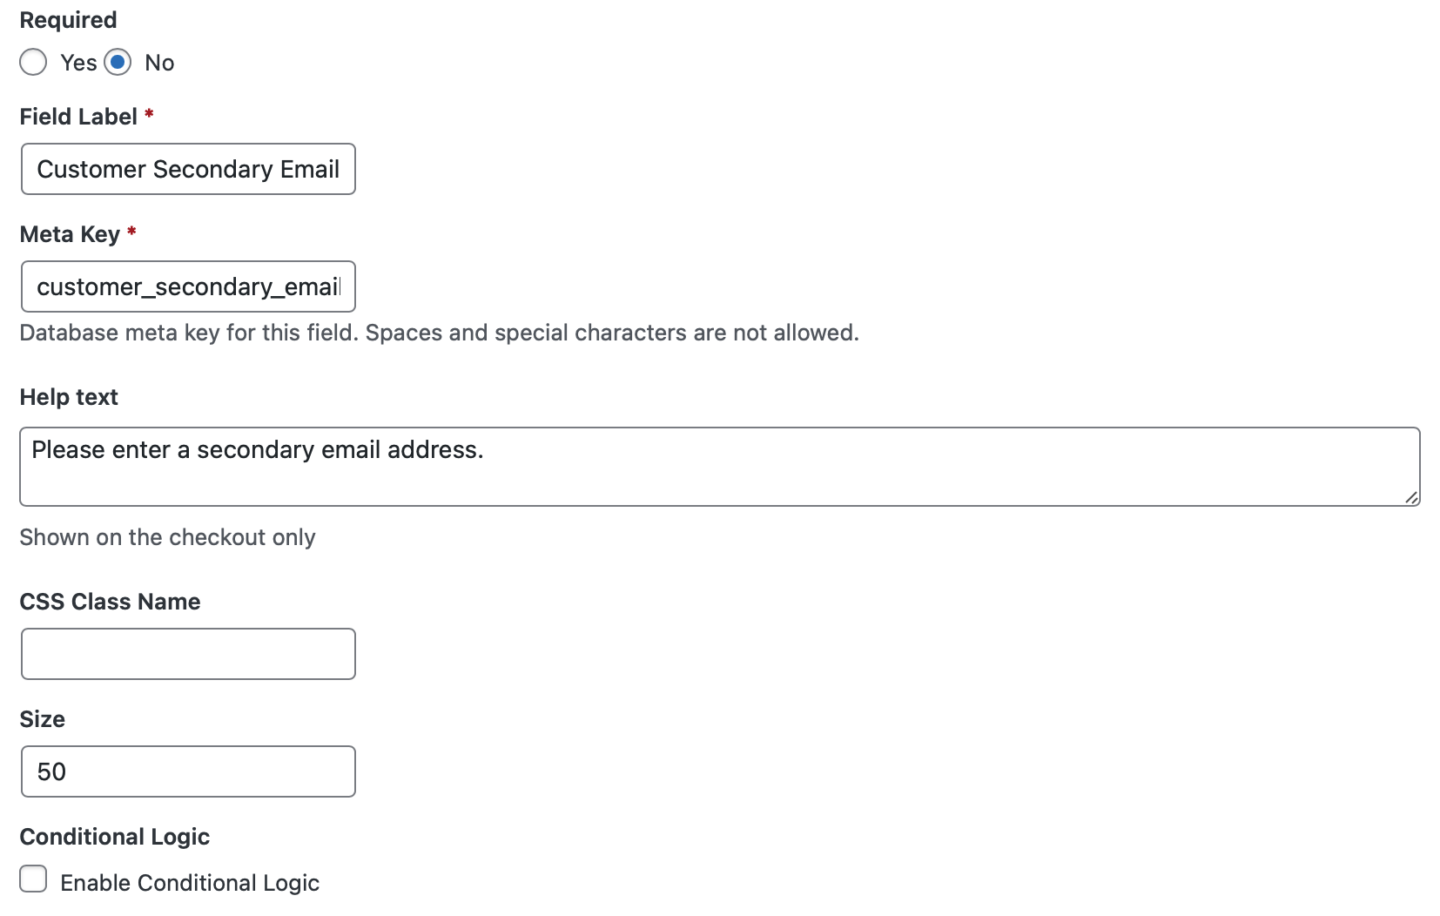Click the Shown on the checkout only text

point(167,537)
